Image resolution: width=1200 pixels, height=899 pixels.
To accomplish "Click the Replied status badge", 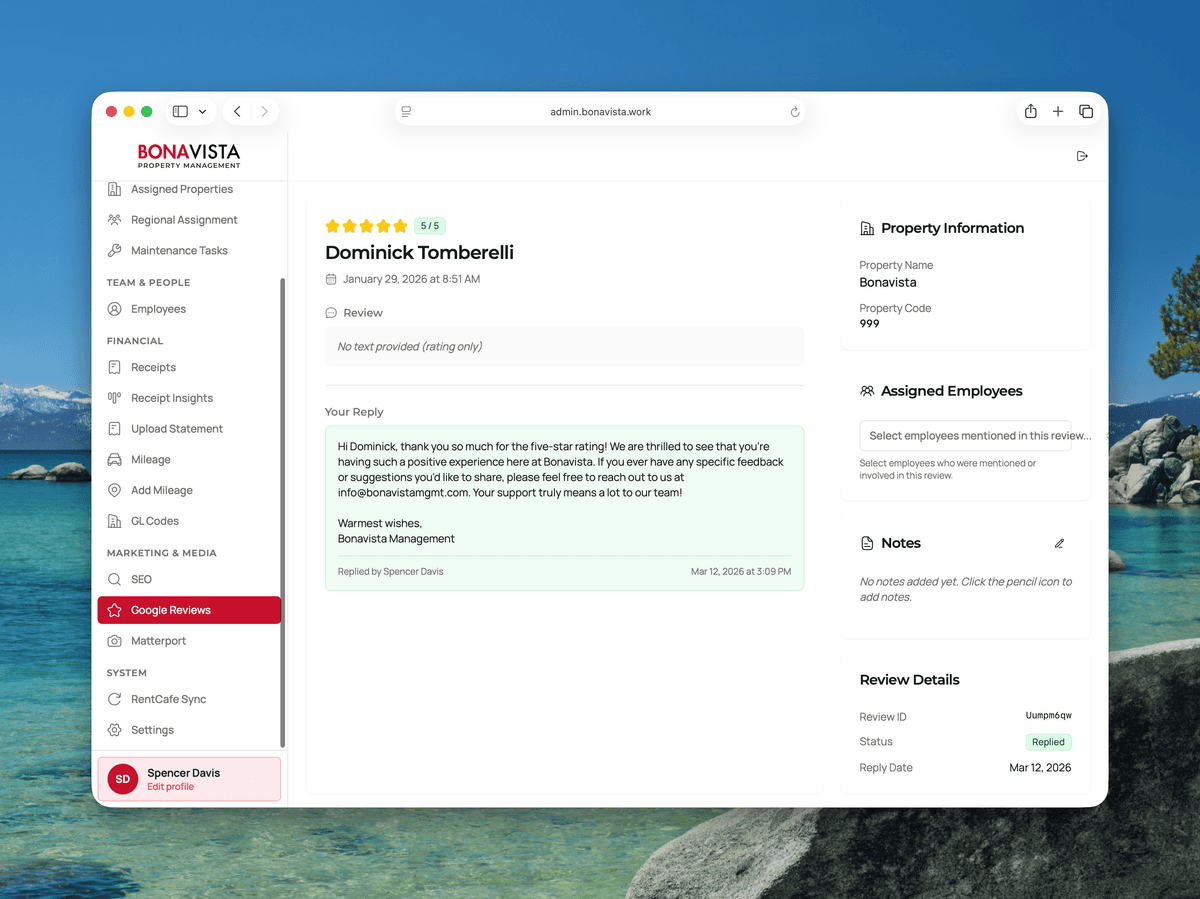I will (1048, 741).
